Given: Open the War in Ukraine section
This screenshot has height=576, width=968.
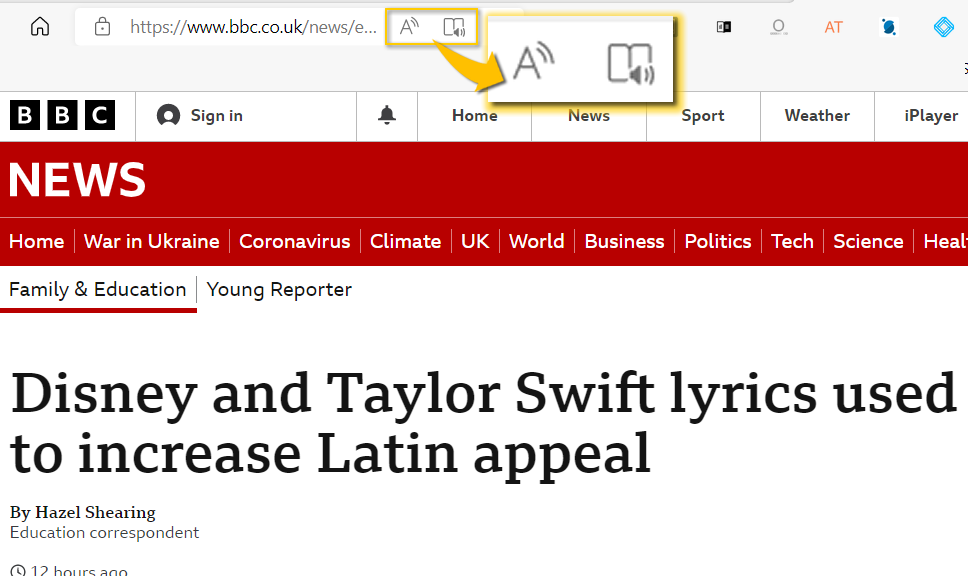Looking at the screenshot, I should tap(152, 241).
